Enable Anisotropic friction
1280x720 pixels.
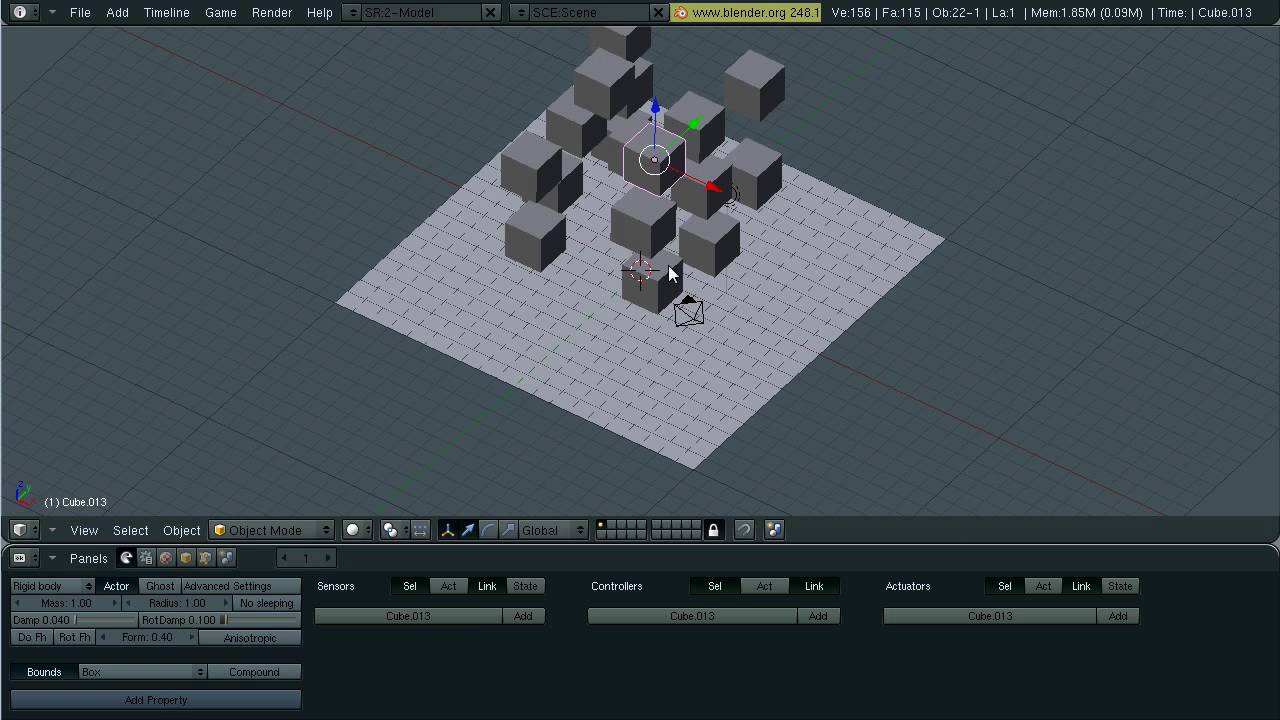(250, 638)
